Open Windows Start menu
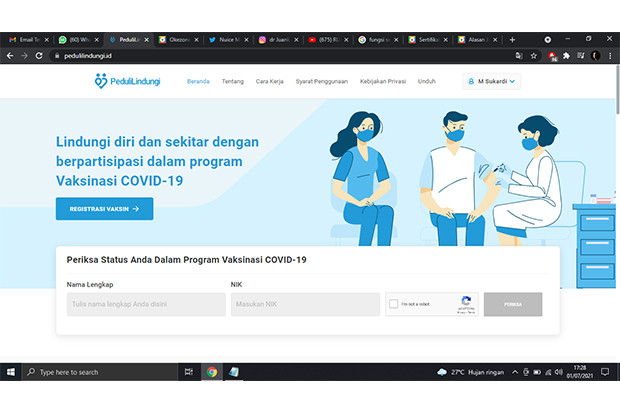 tap(11, 372)
